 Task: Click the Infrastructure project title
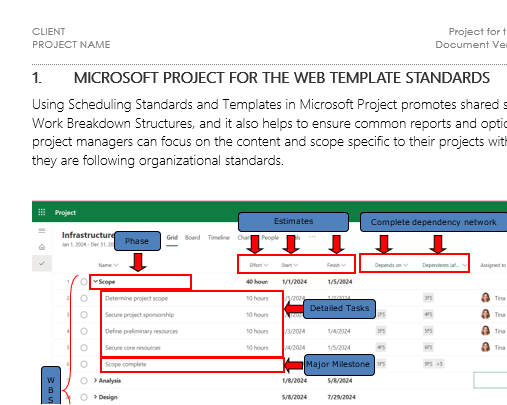(x=88, y=235)
